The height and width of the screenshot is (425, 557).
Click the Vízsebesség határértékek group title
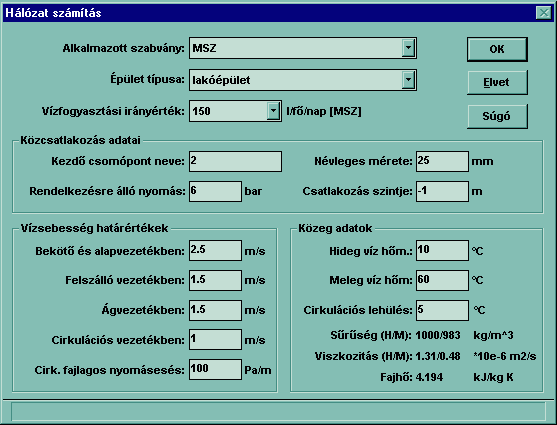94,228
